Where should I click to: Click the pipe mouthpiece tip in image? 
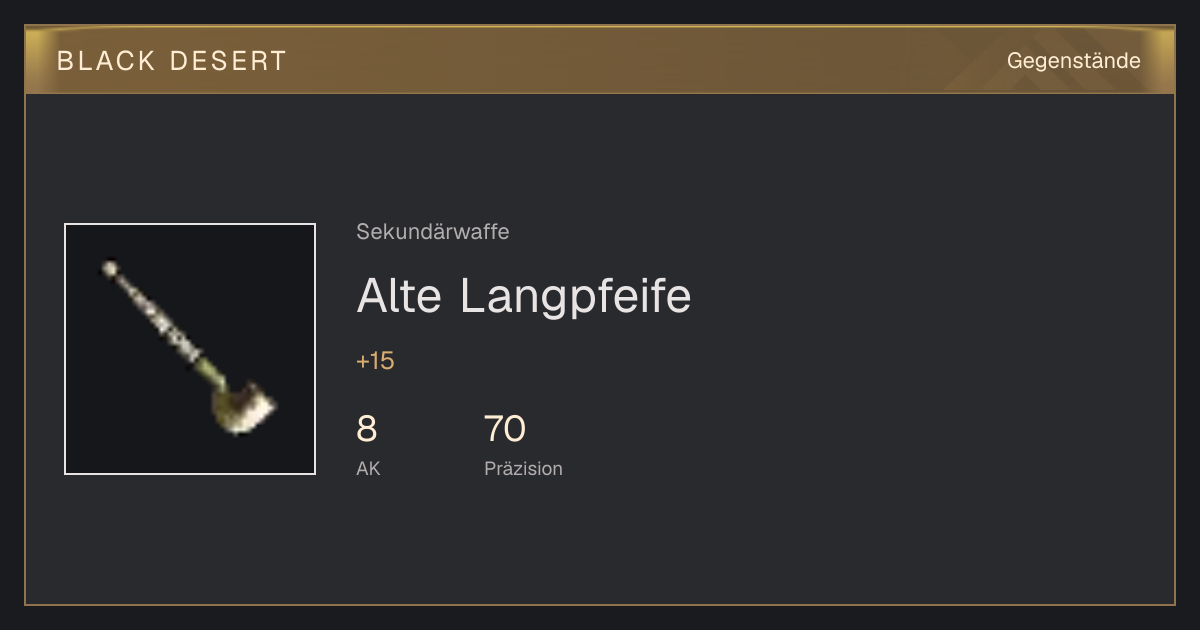pyautogui.click(x=109, y=268)
